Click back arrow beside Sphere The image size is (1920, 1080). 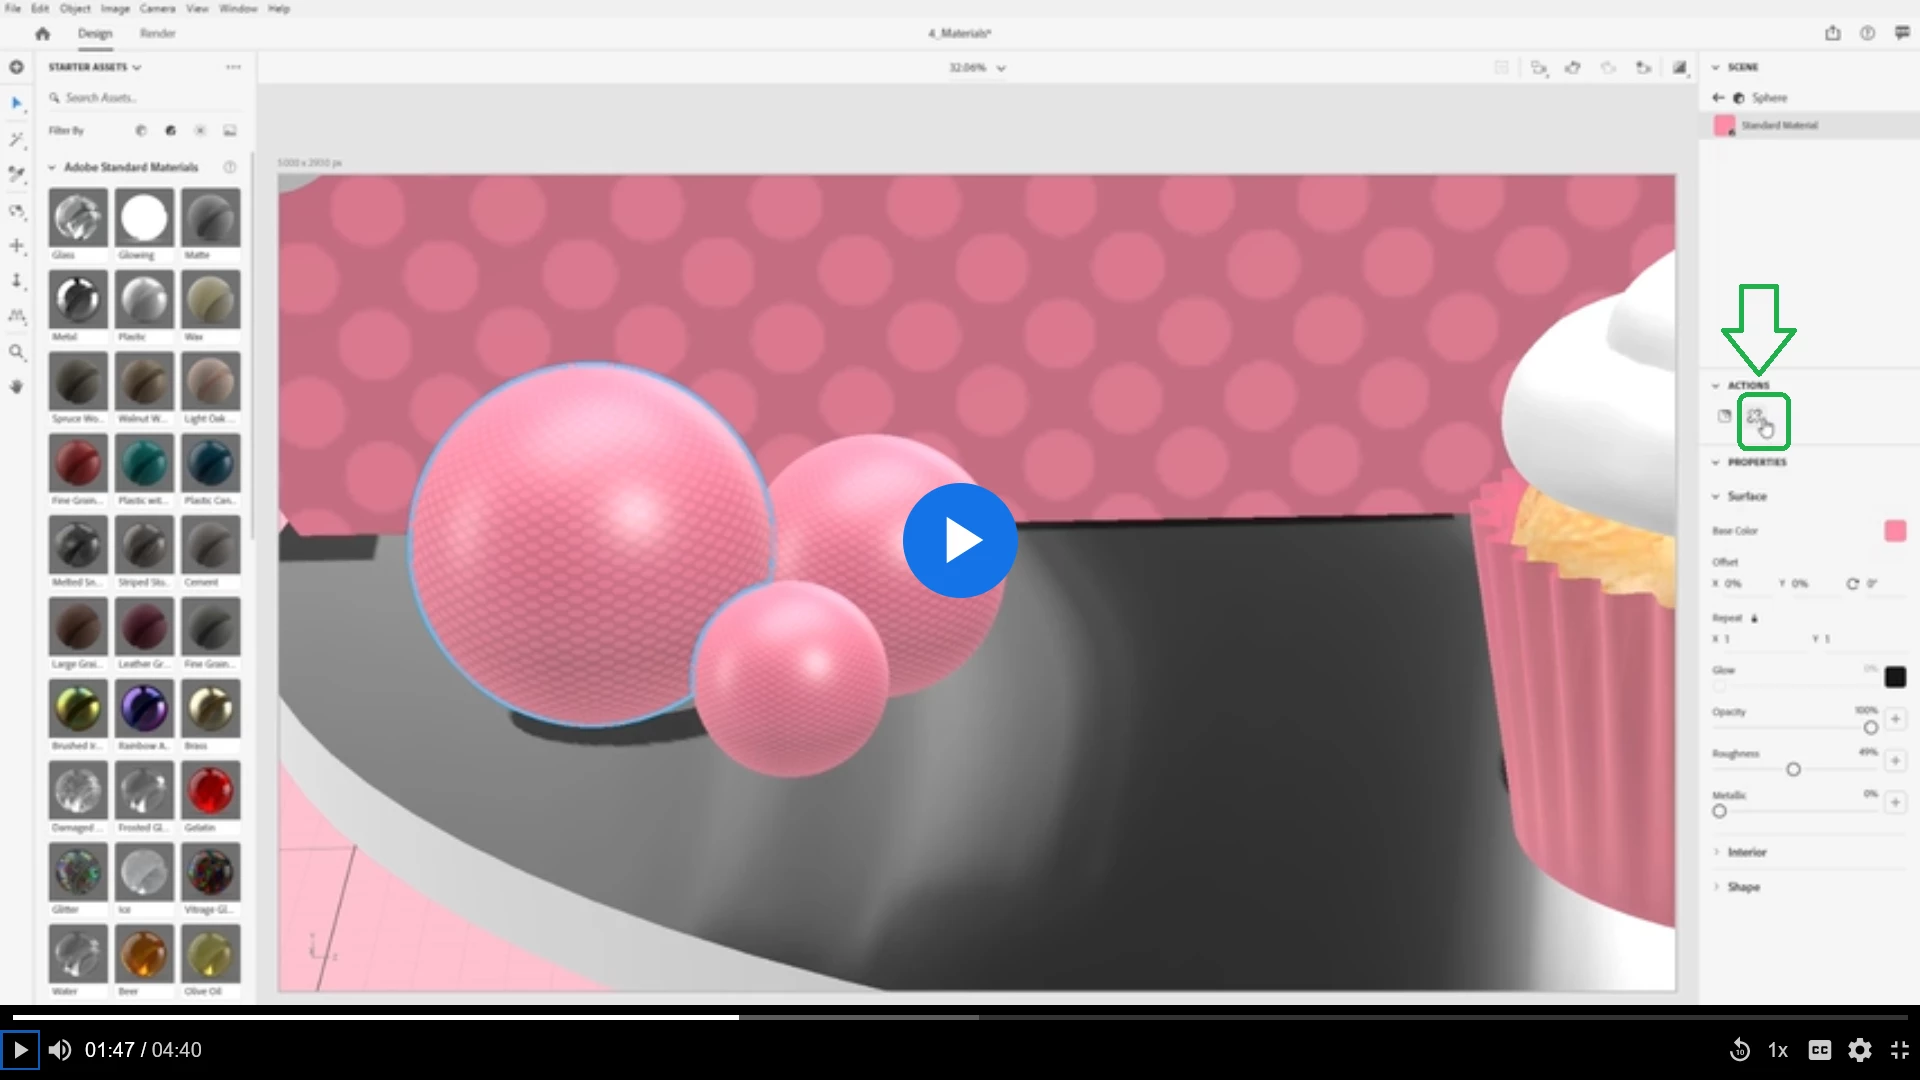click(1718, 97)
